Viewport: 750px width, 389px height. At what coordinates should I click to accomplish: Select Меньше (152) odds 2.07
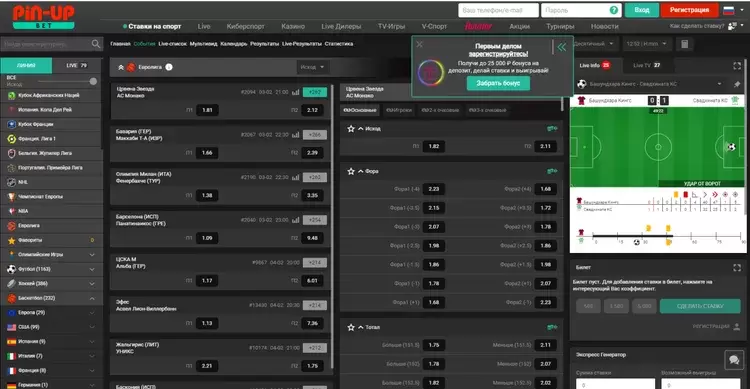coord(545,364)
